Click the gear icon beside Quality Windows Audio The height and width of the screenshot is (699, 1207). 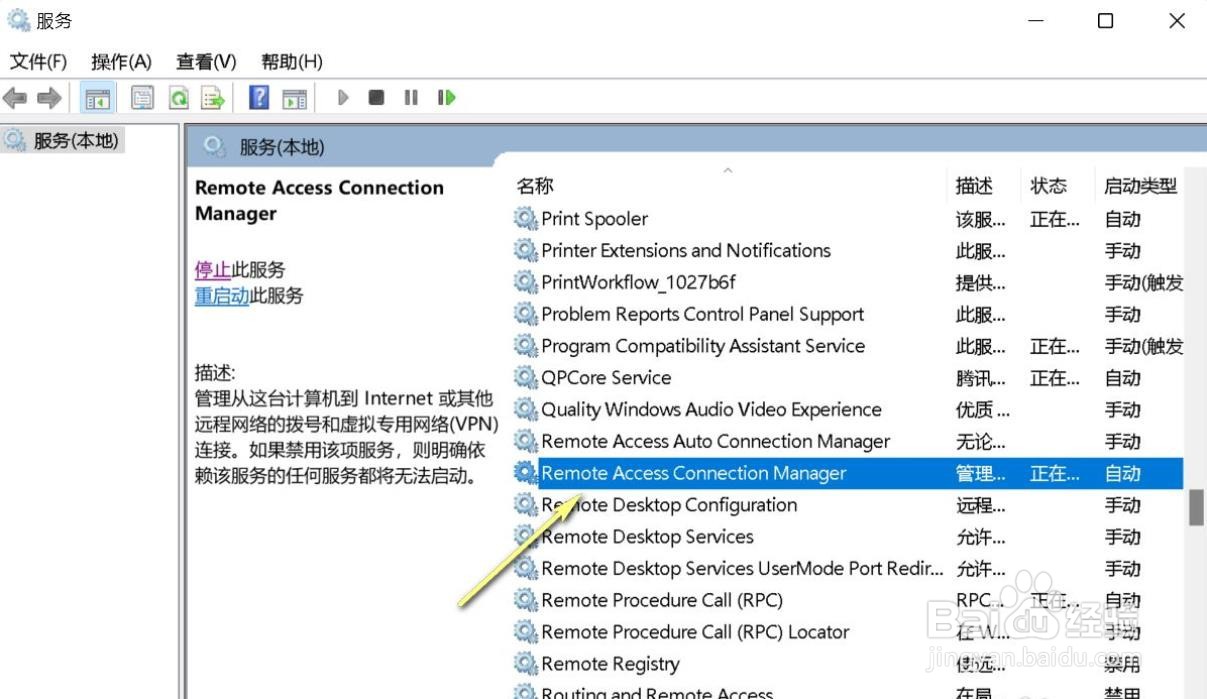tap(525, 409)
